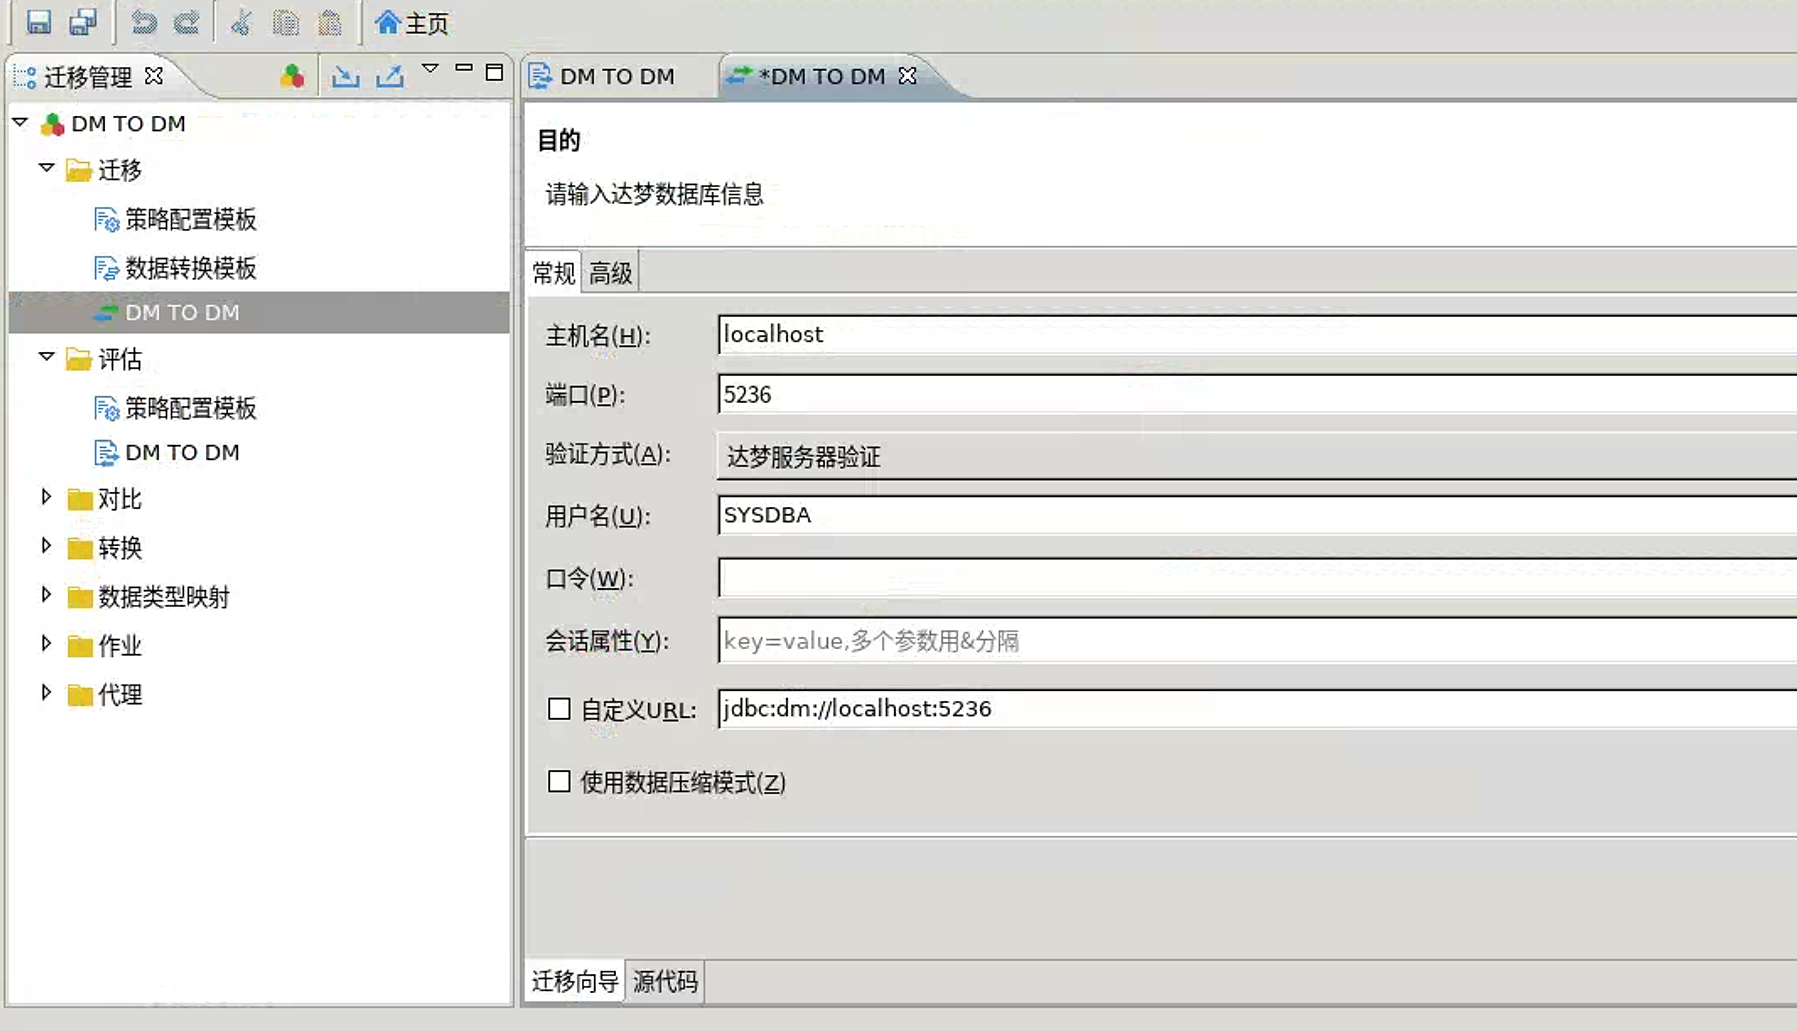
Task: Switch to the modified *DM TO DM tab
Action: [x=821, y=76]
